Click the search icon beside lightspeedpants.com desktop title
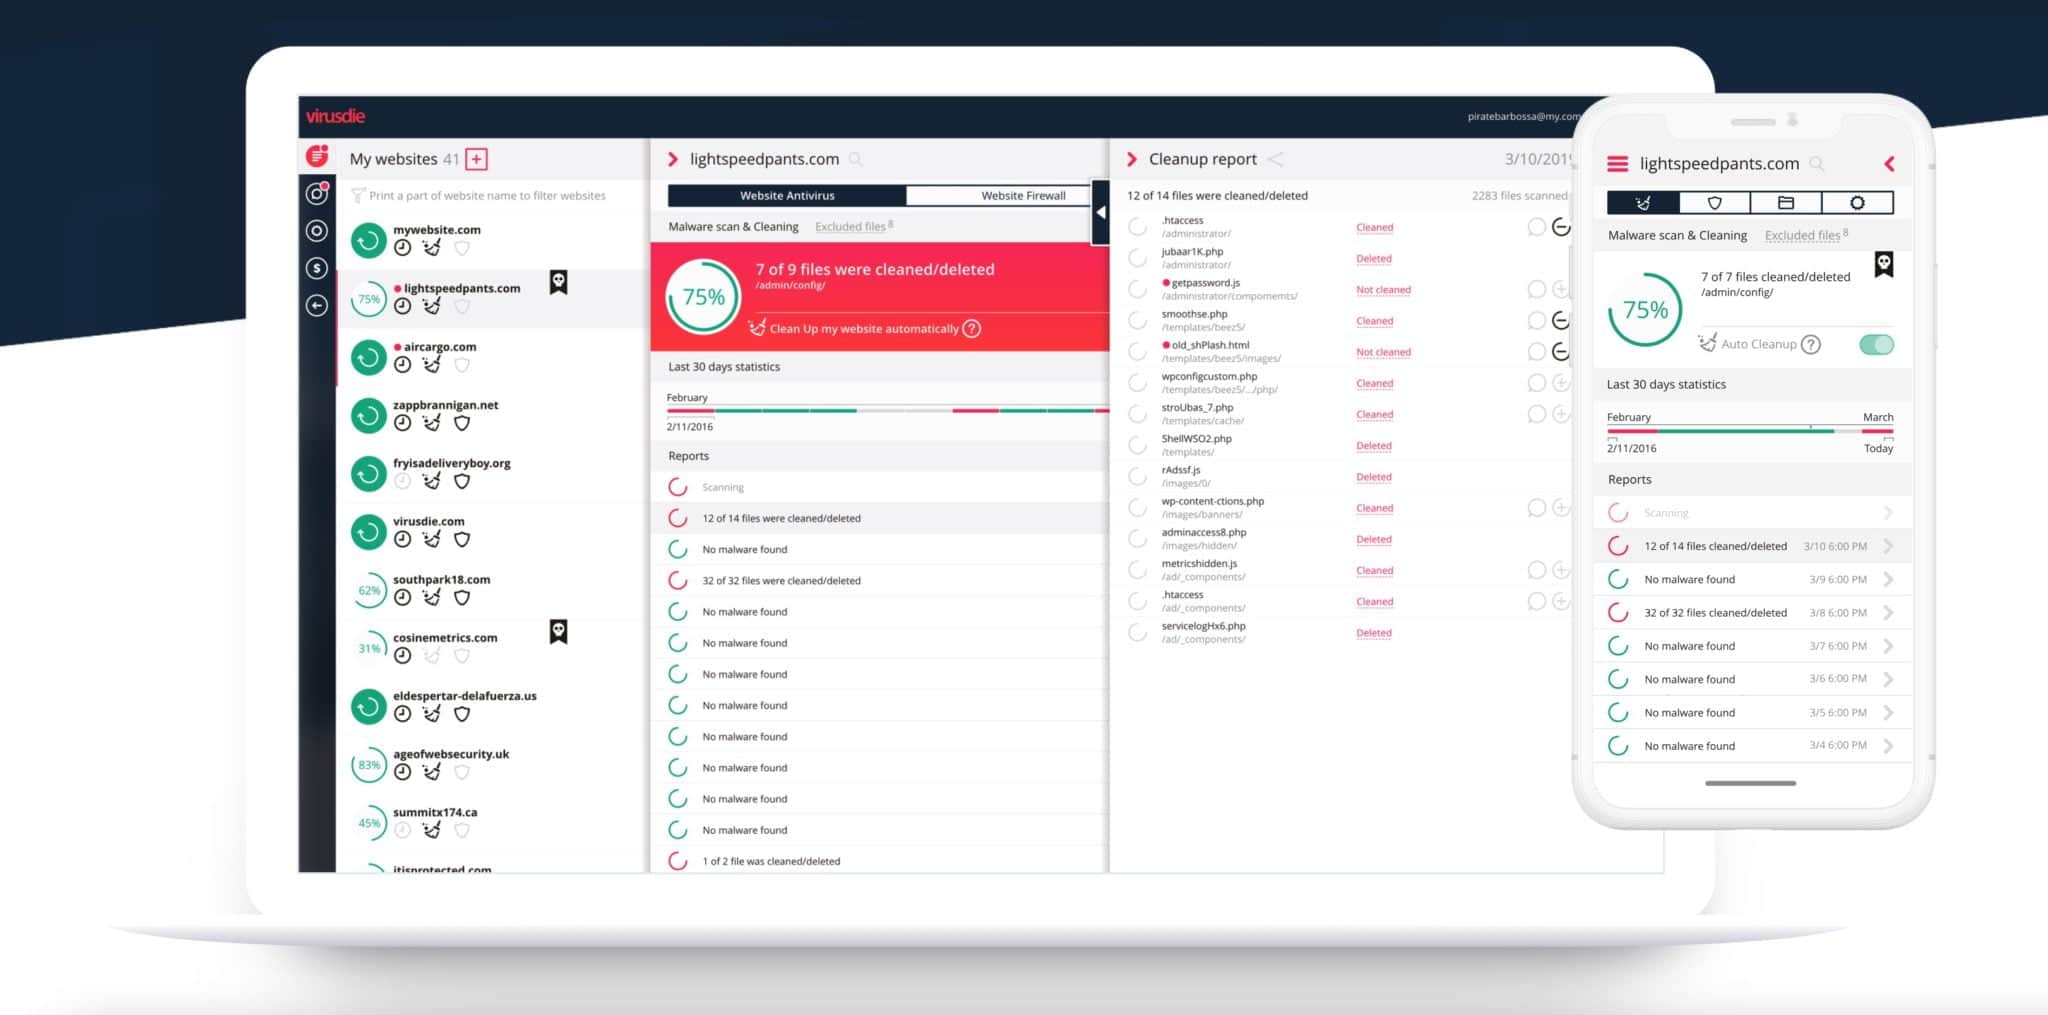Image resolution: width=2048 pixels, height=1015 pixels. [x=856, y=159]
